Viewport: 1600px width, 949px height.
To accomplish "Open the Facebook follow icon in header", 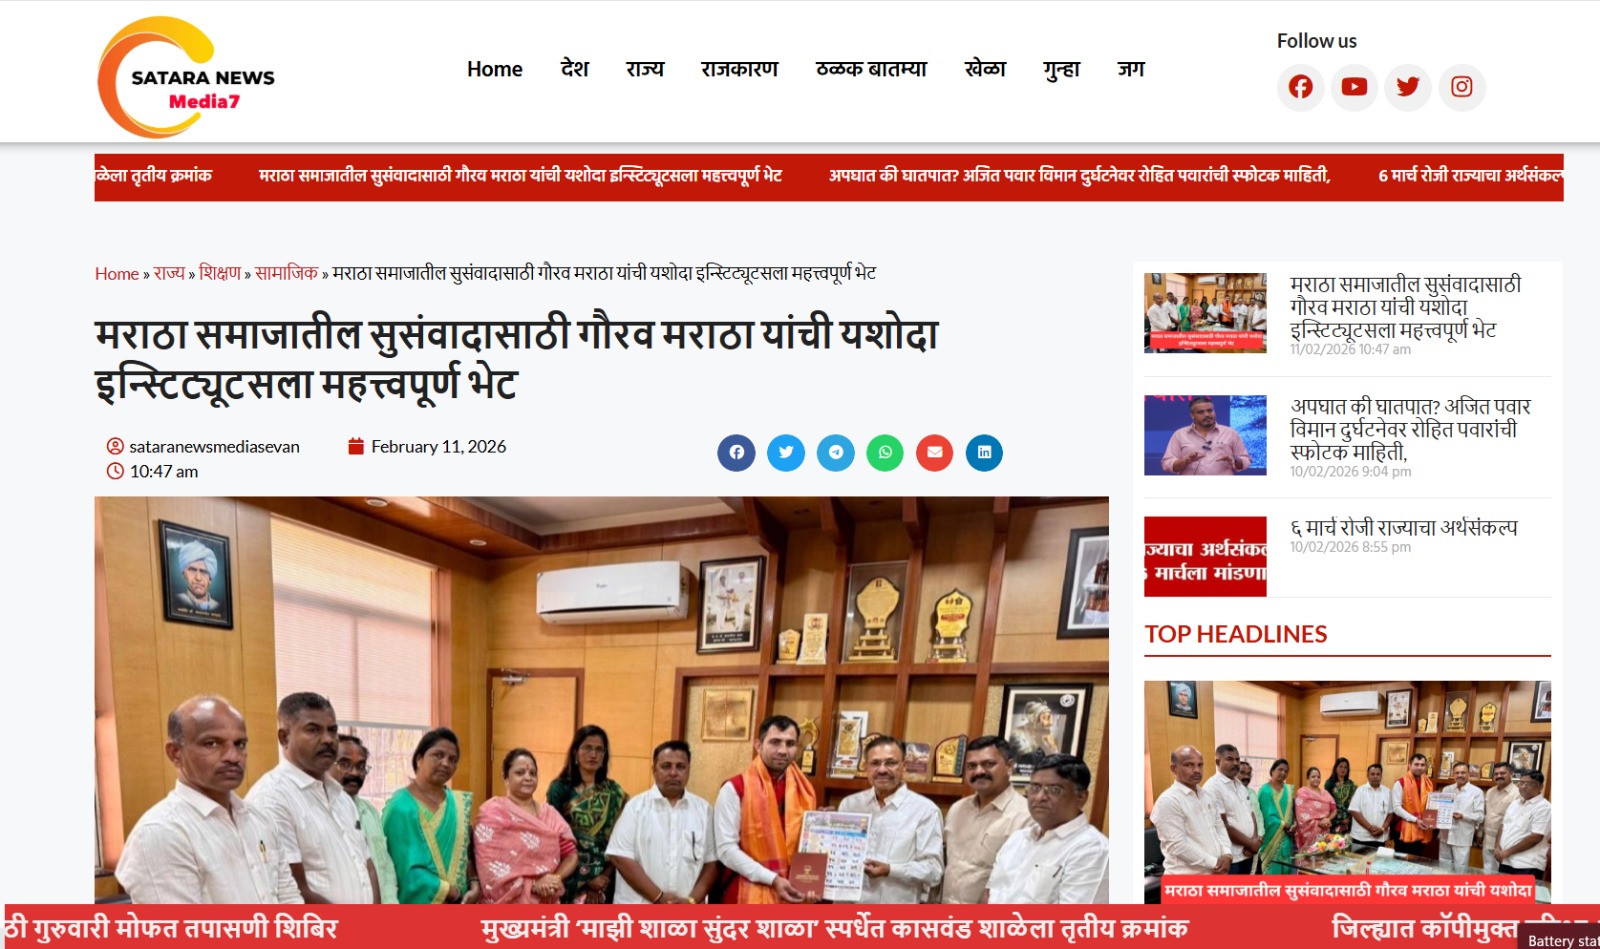I will click(1300, 87).
